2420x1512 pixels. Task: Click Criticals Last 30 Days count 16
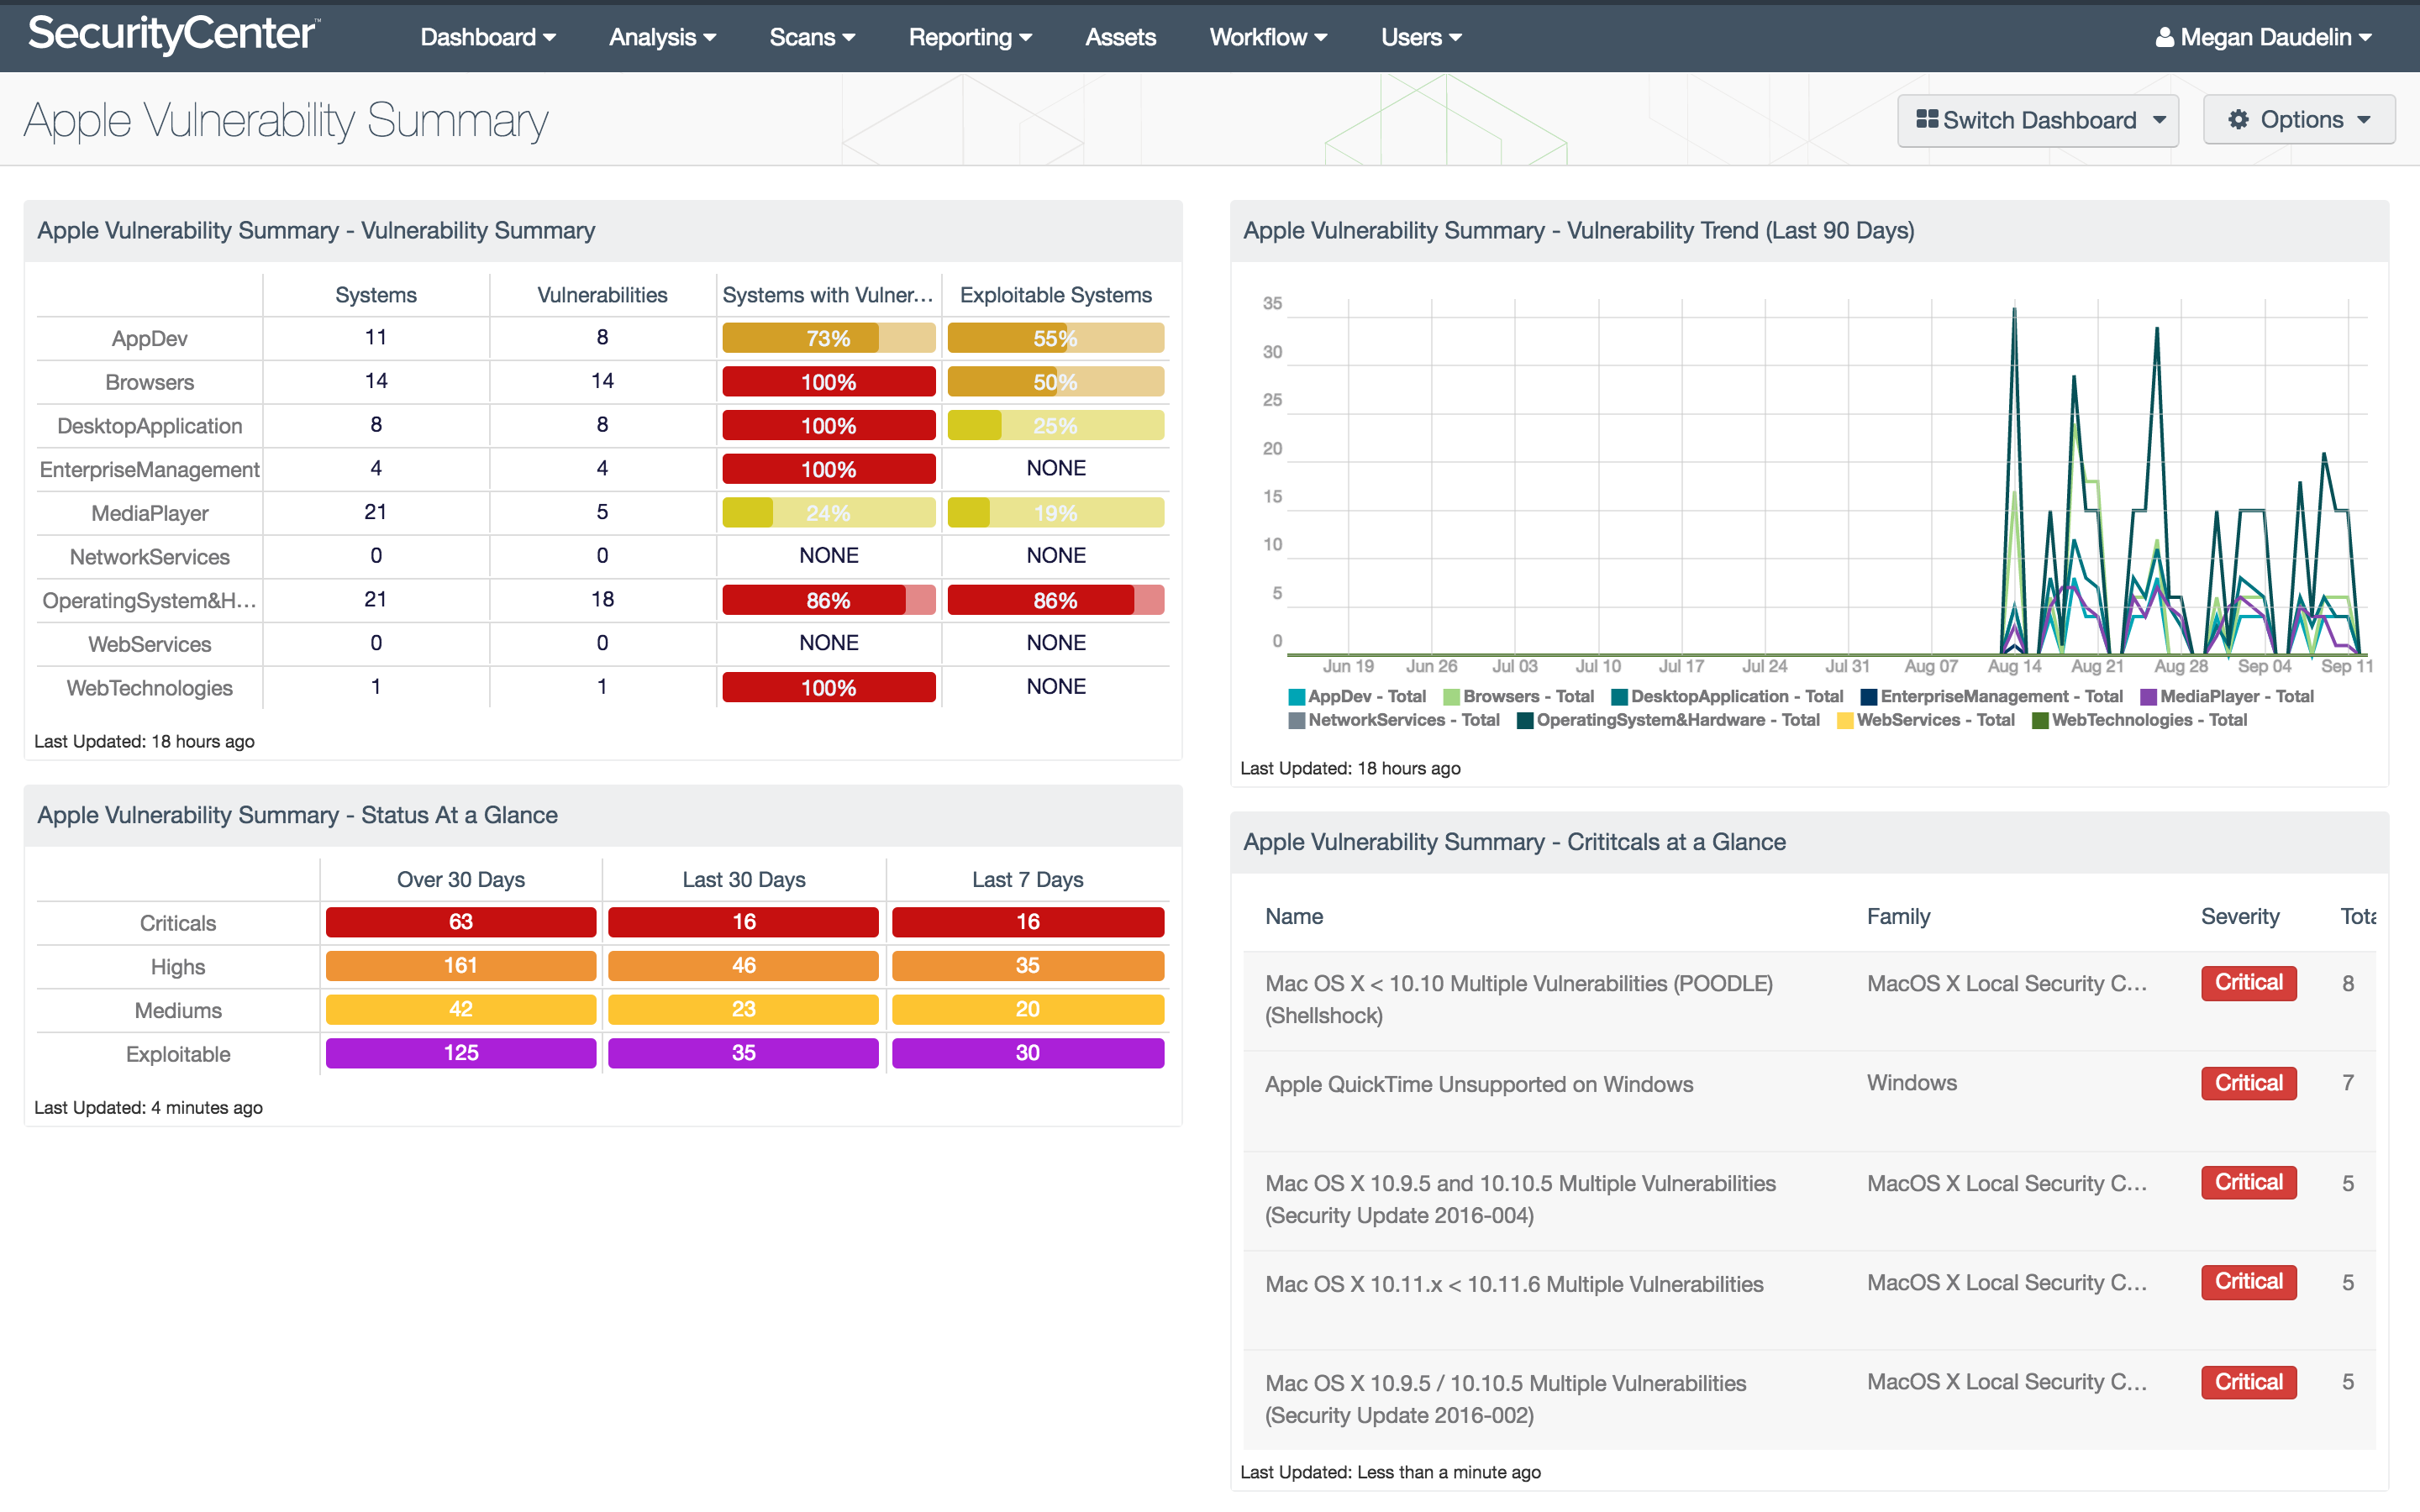(x=743, y=922)
